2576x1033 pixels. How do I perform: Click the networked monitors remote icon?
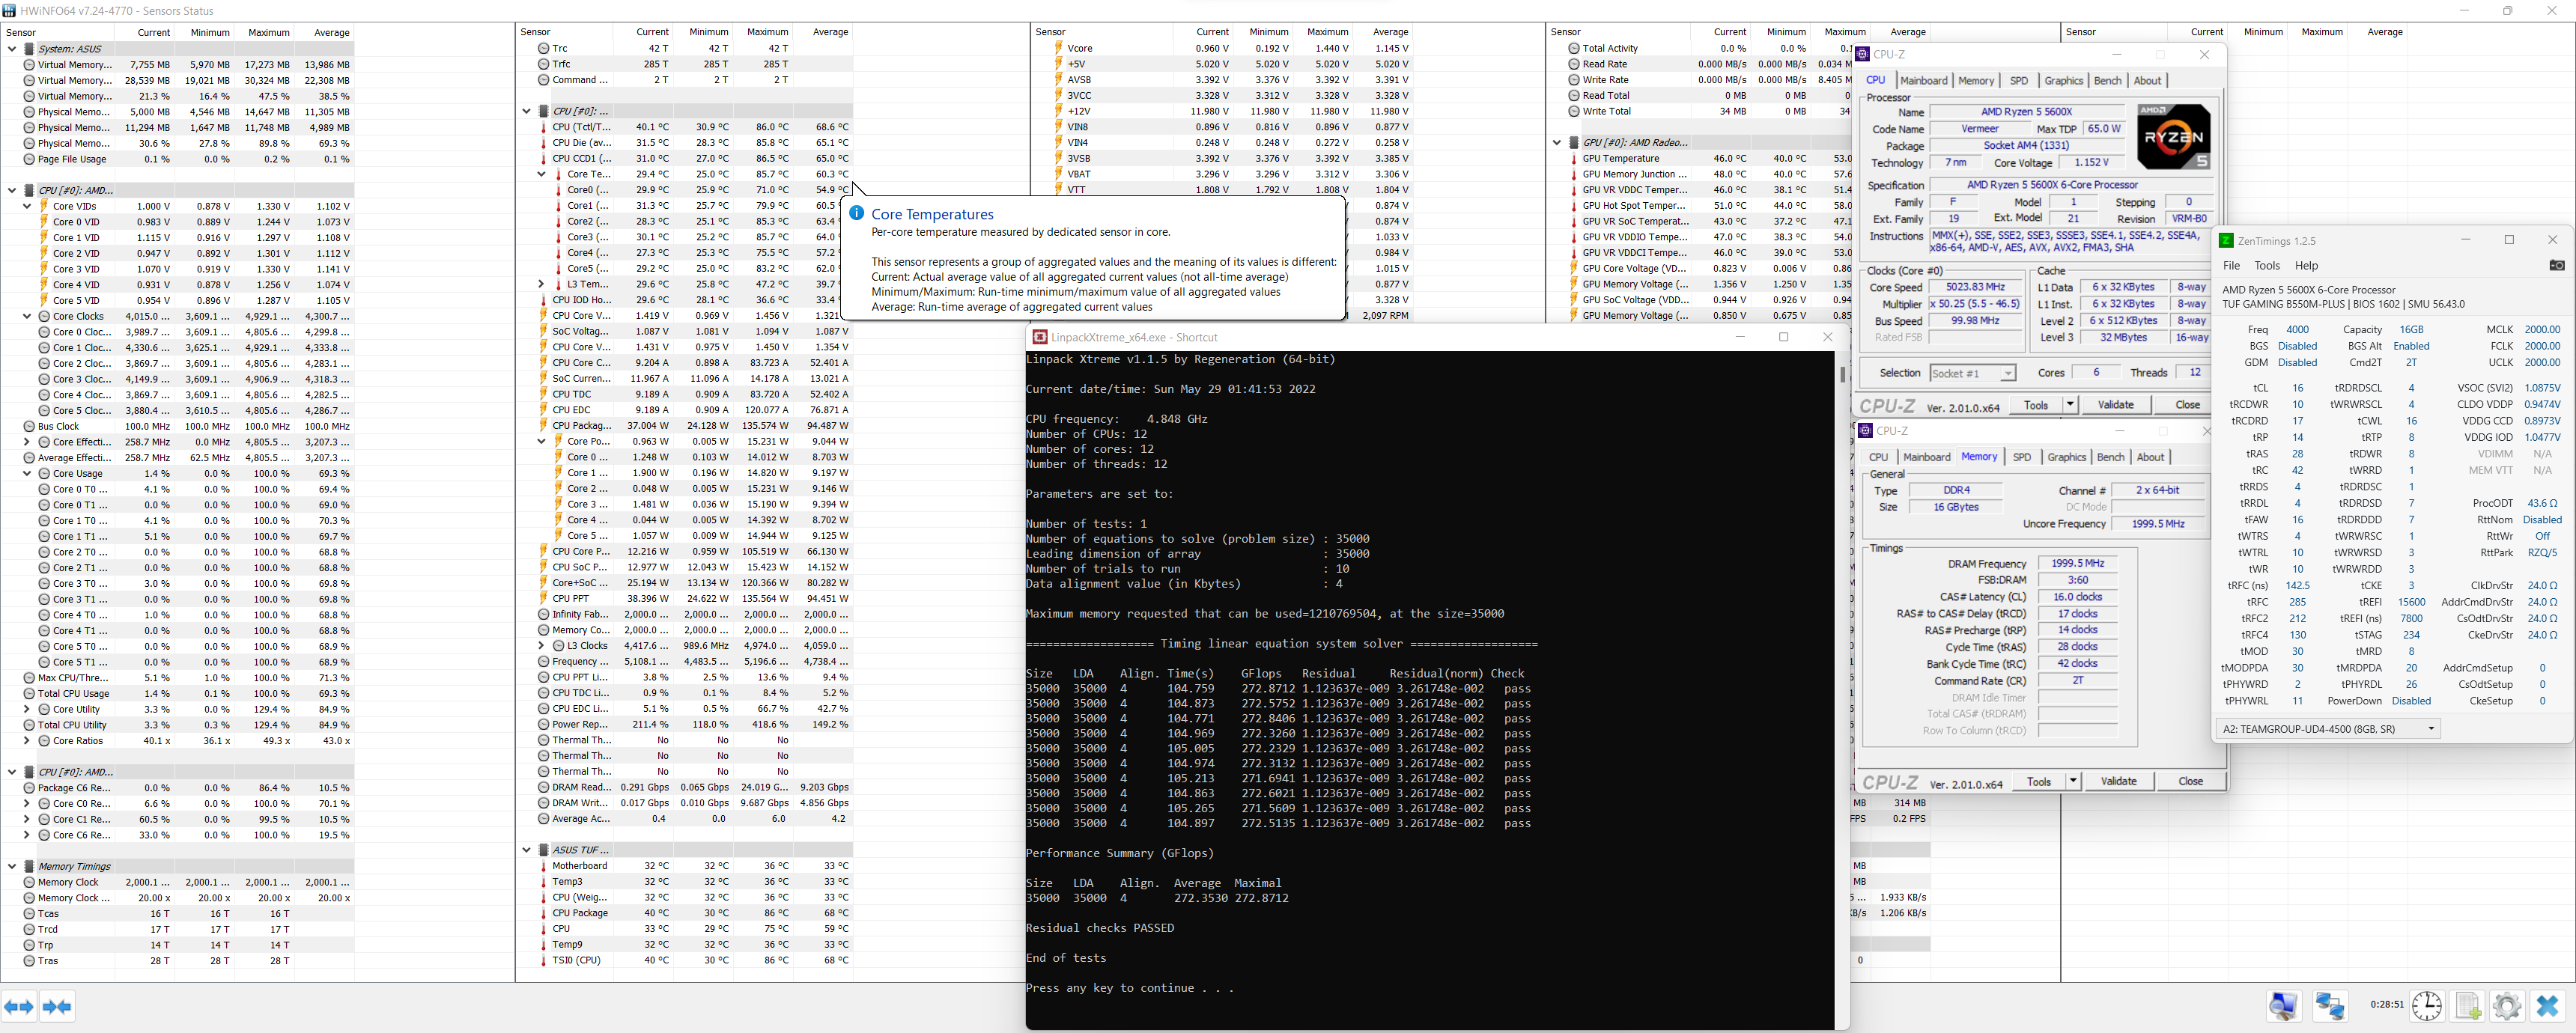pos(2330,1005)
